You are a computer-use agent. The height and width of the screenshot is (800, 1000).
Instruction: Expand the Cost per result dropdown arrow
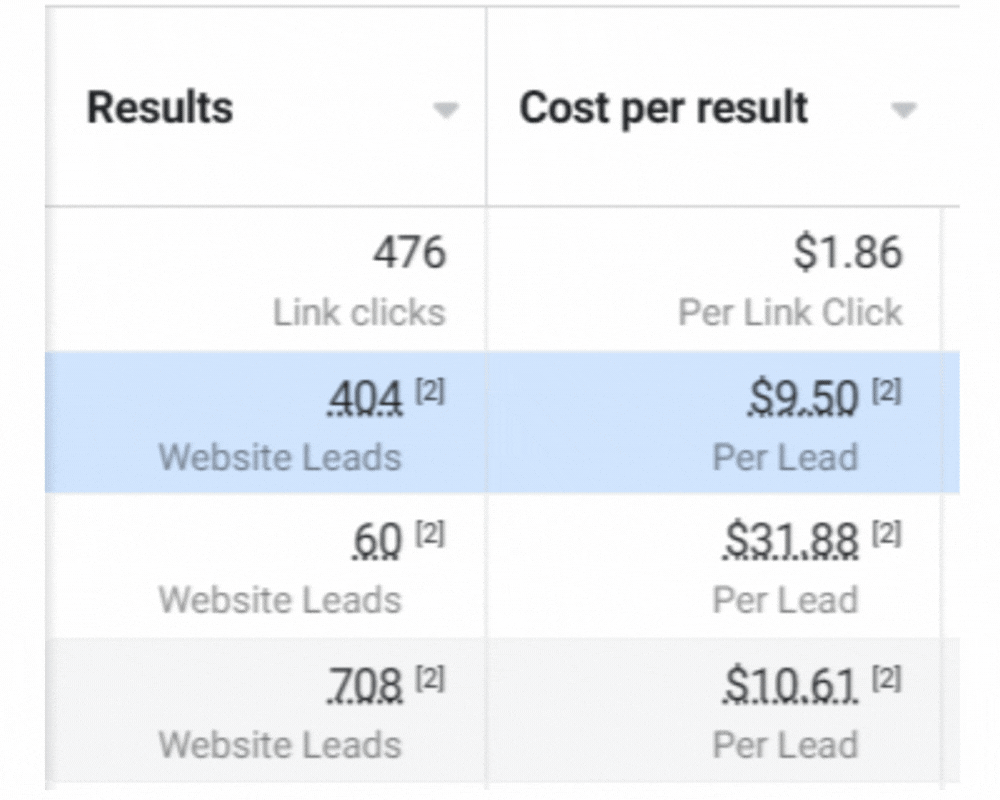tap(904, 110)
